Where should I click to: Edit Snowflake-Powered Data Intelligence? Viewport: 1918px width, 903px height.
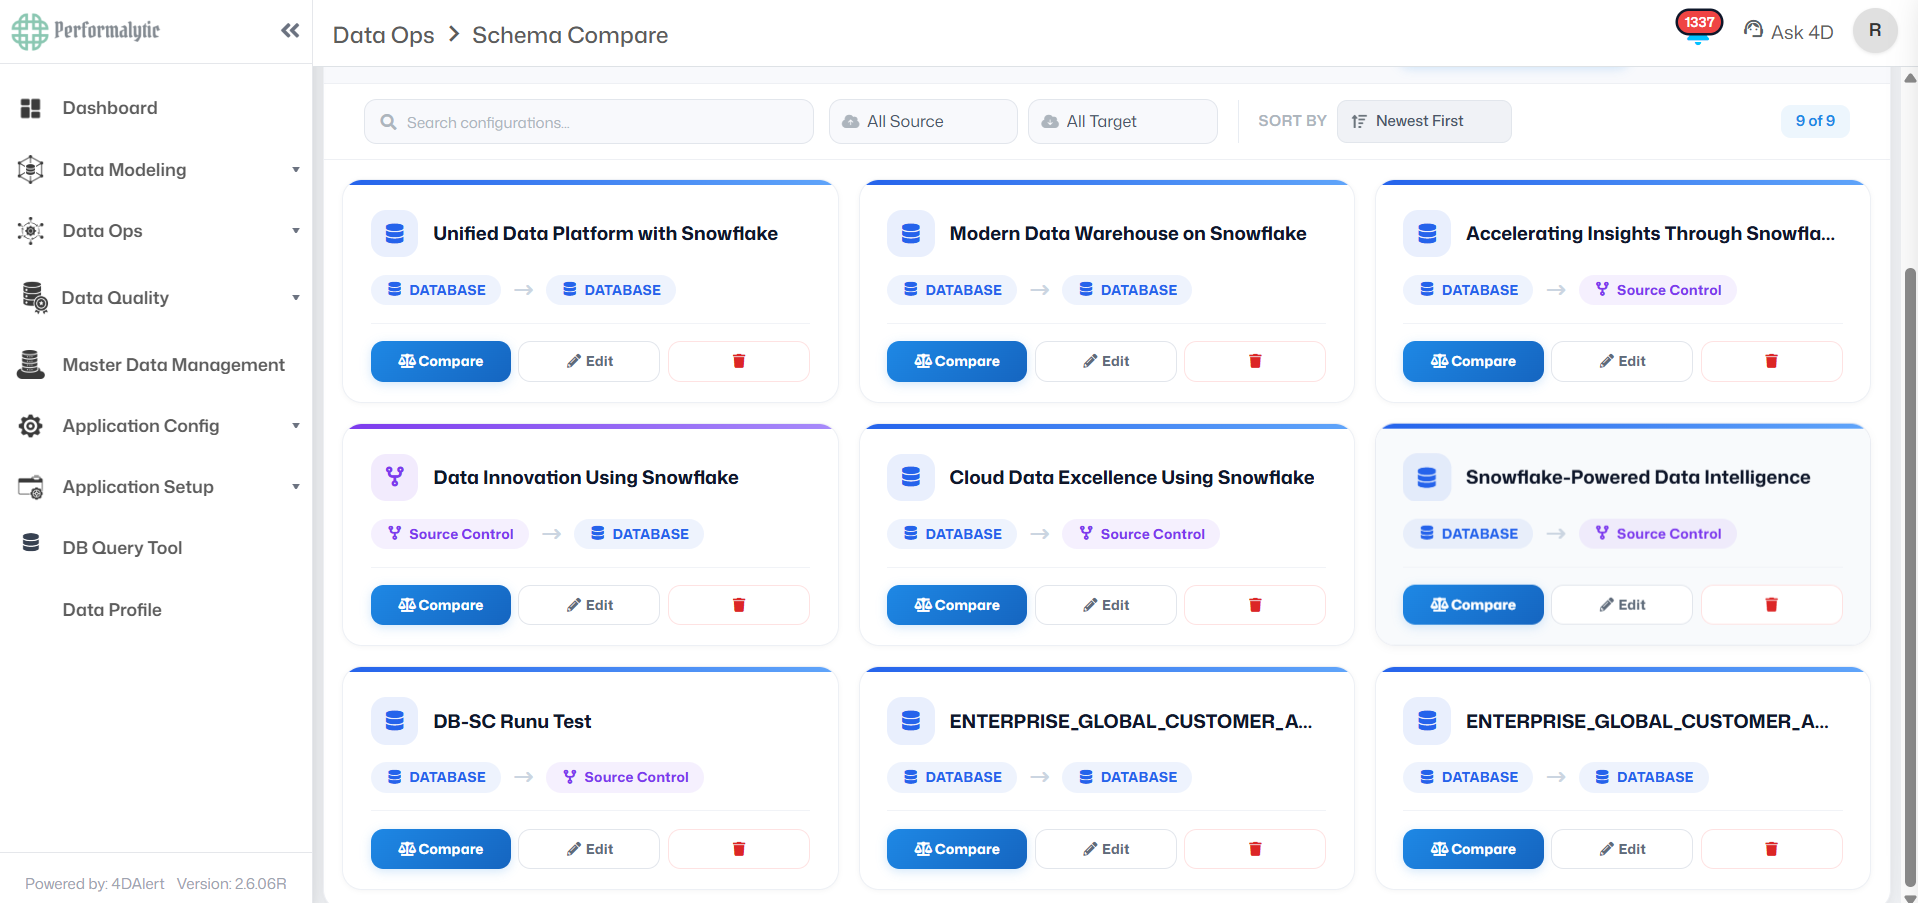pos(1622,605)
